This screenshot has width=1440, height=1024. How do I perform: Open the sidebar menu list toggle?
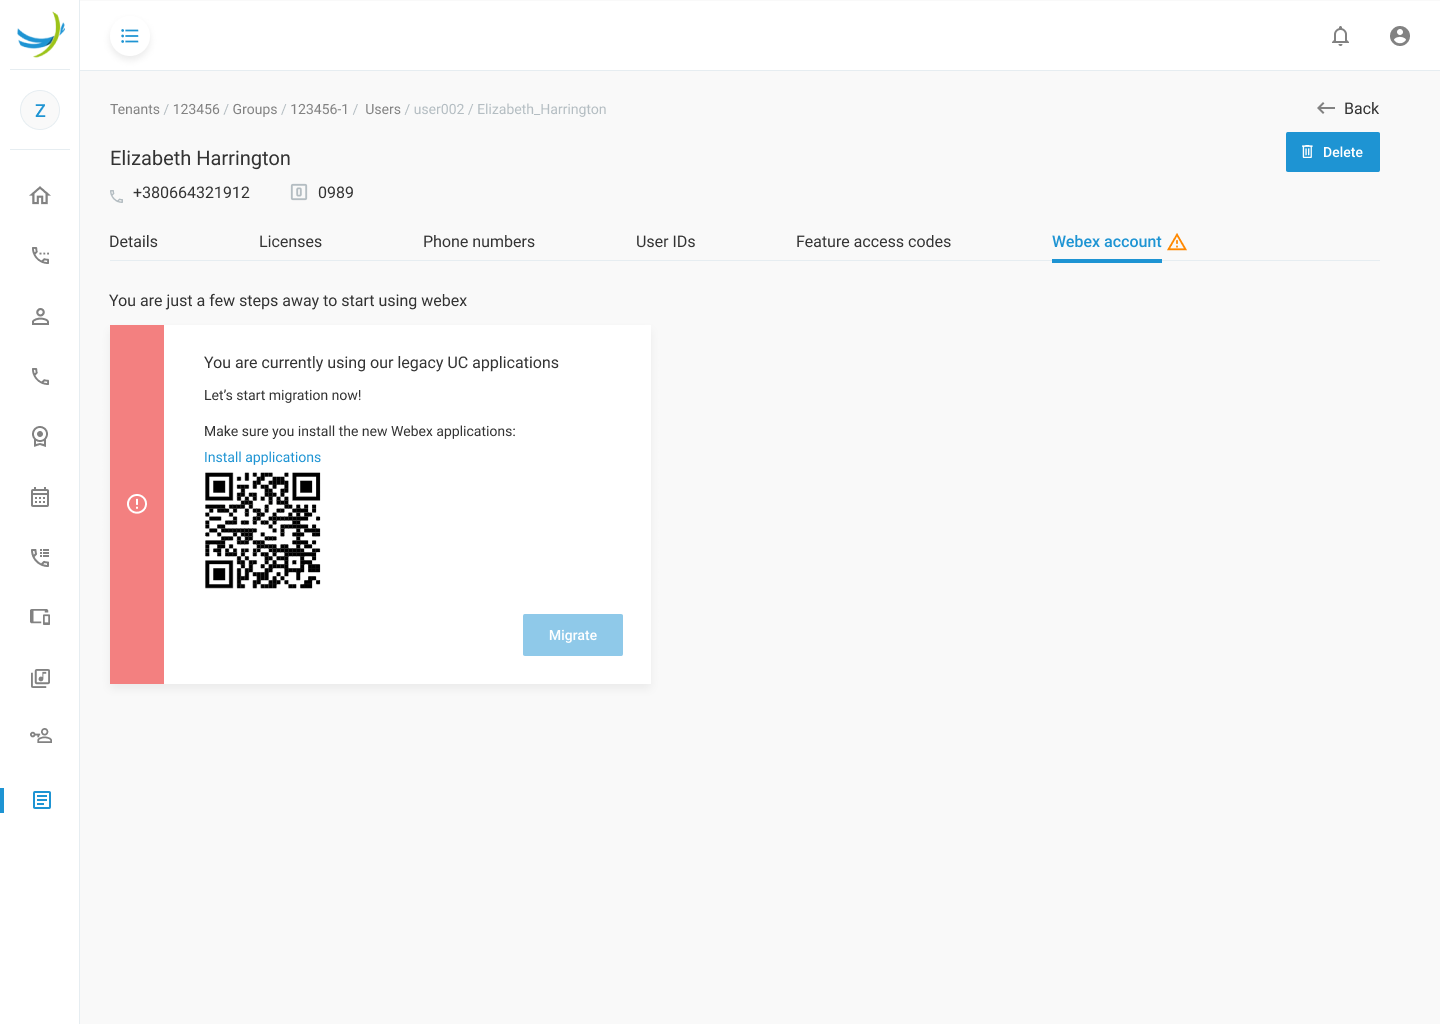130,36
